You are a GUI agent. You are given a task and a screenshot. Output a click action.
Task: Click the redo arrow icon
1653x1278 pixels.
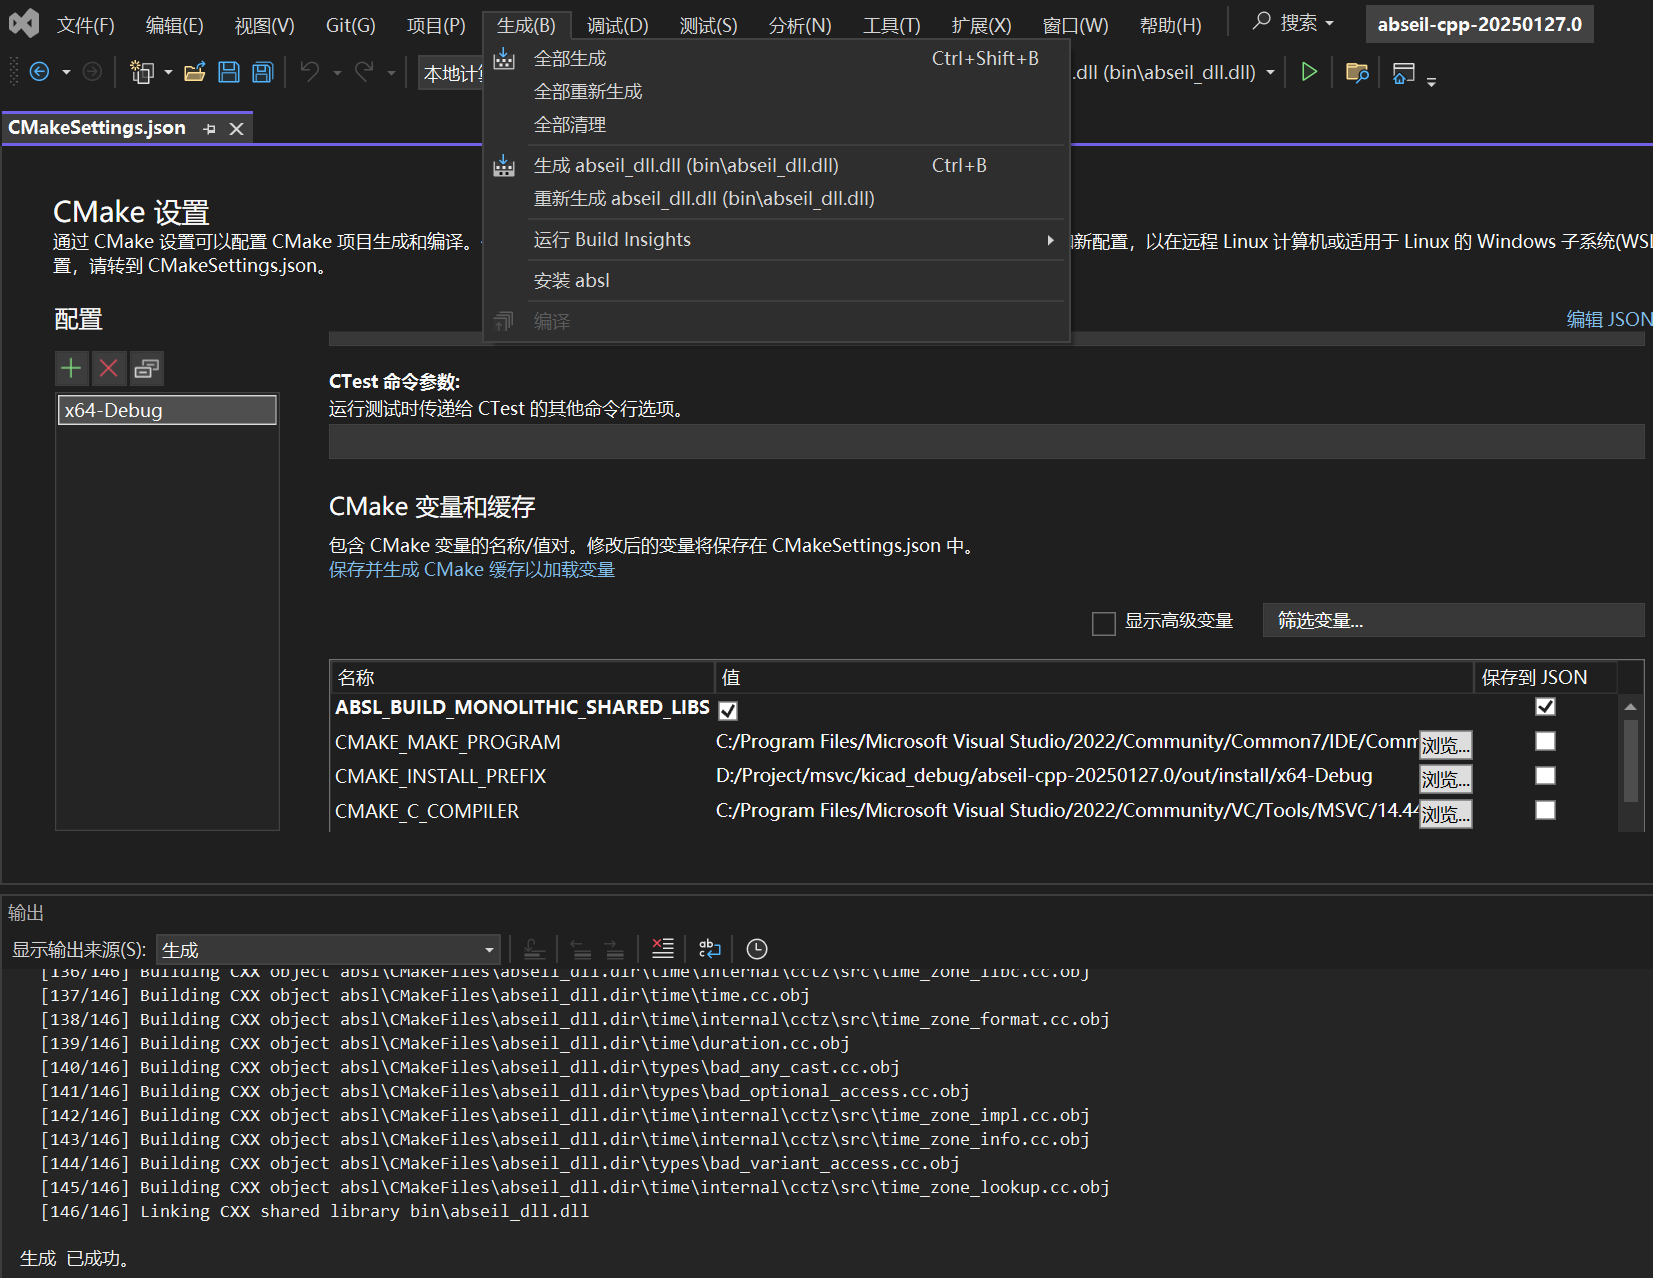coord(364,72)
